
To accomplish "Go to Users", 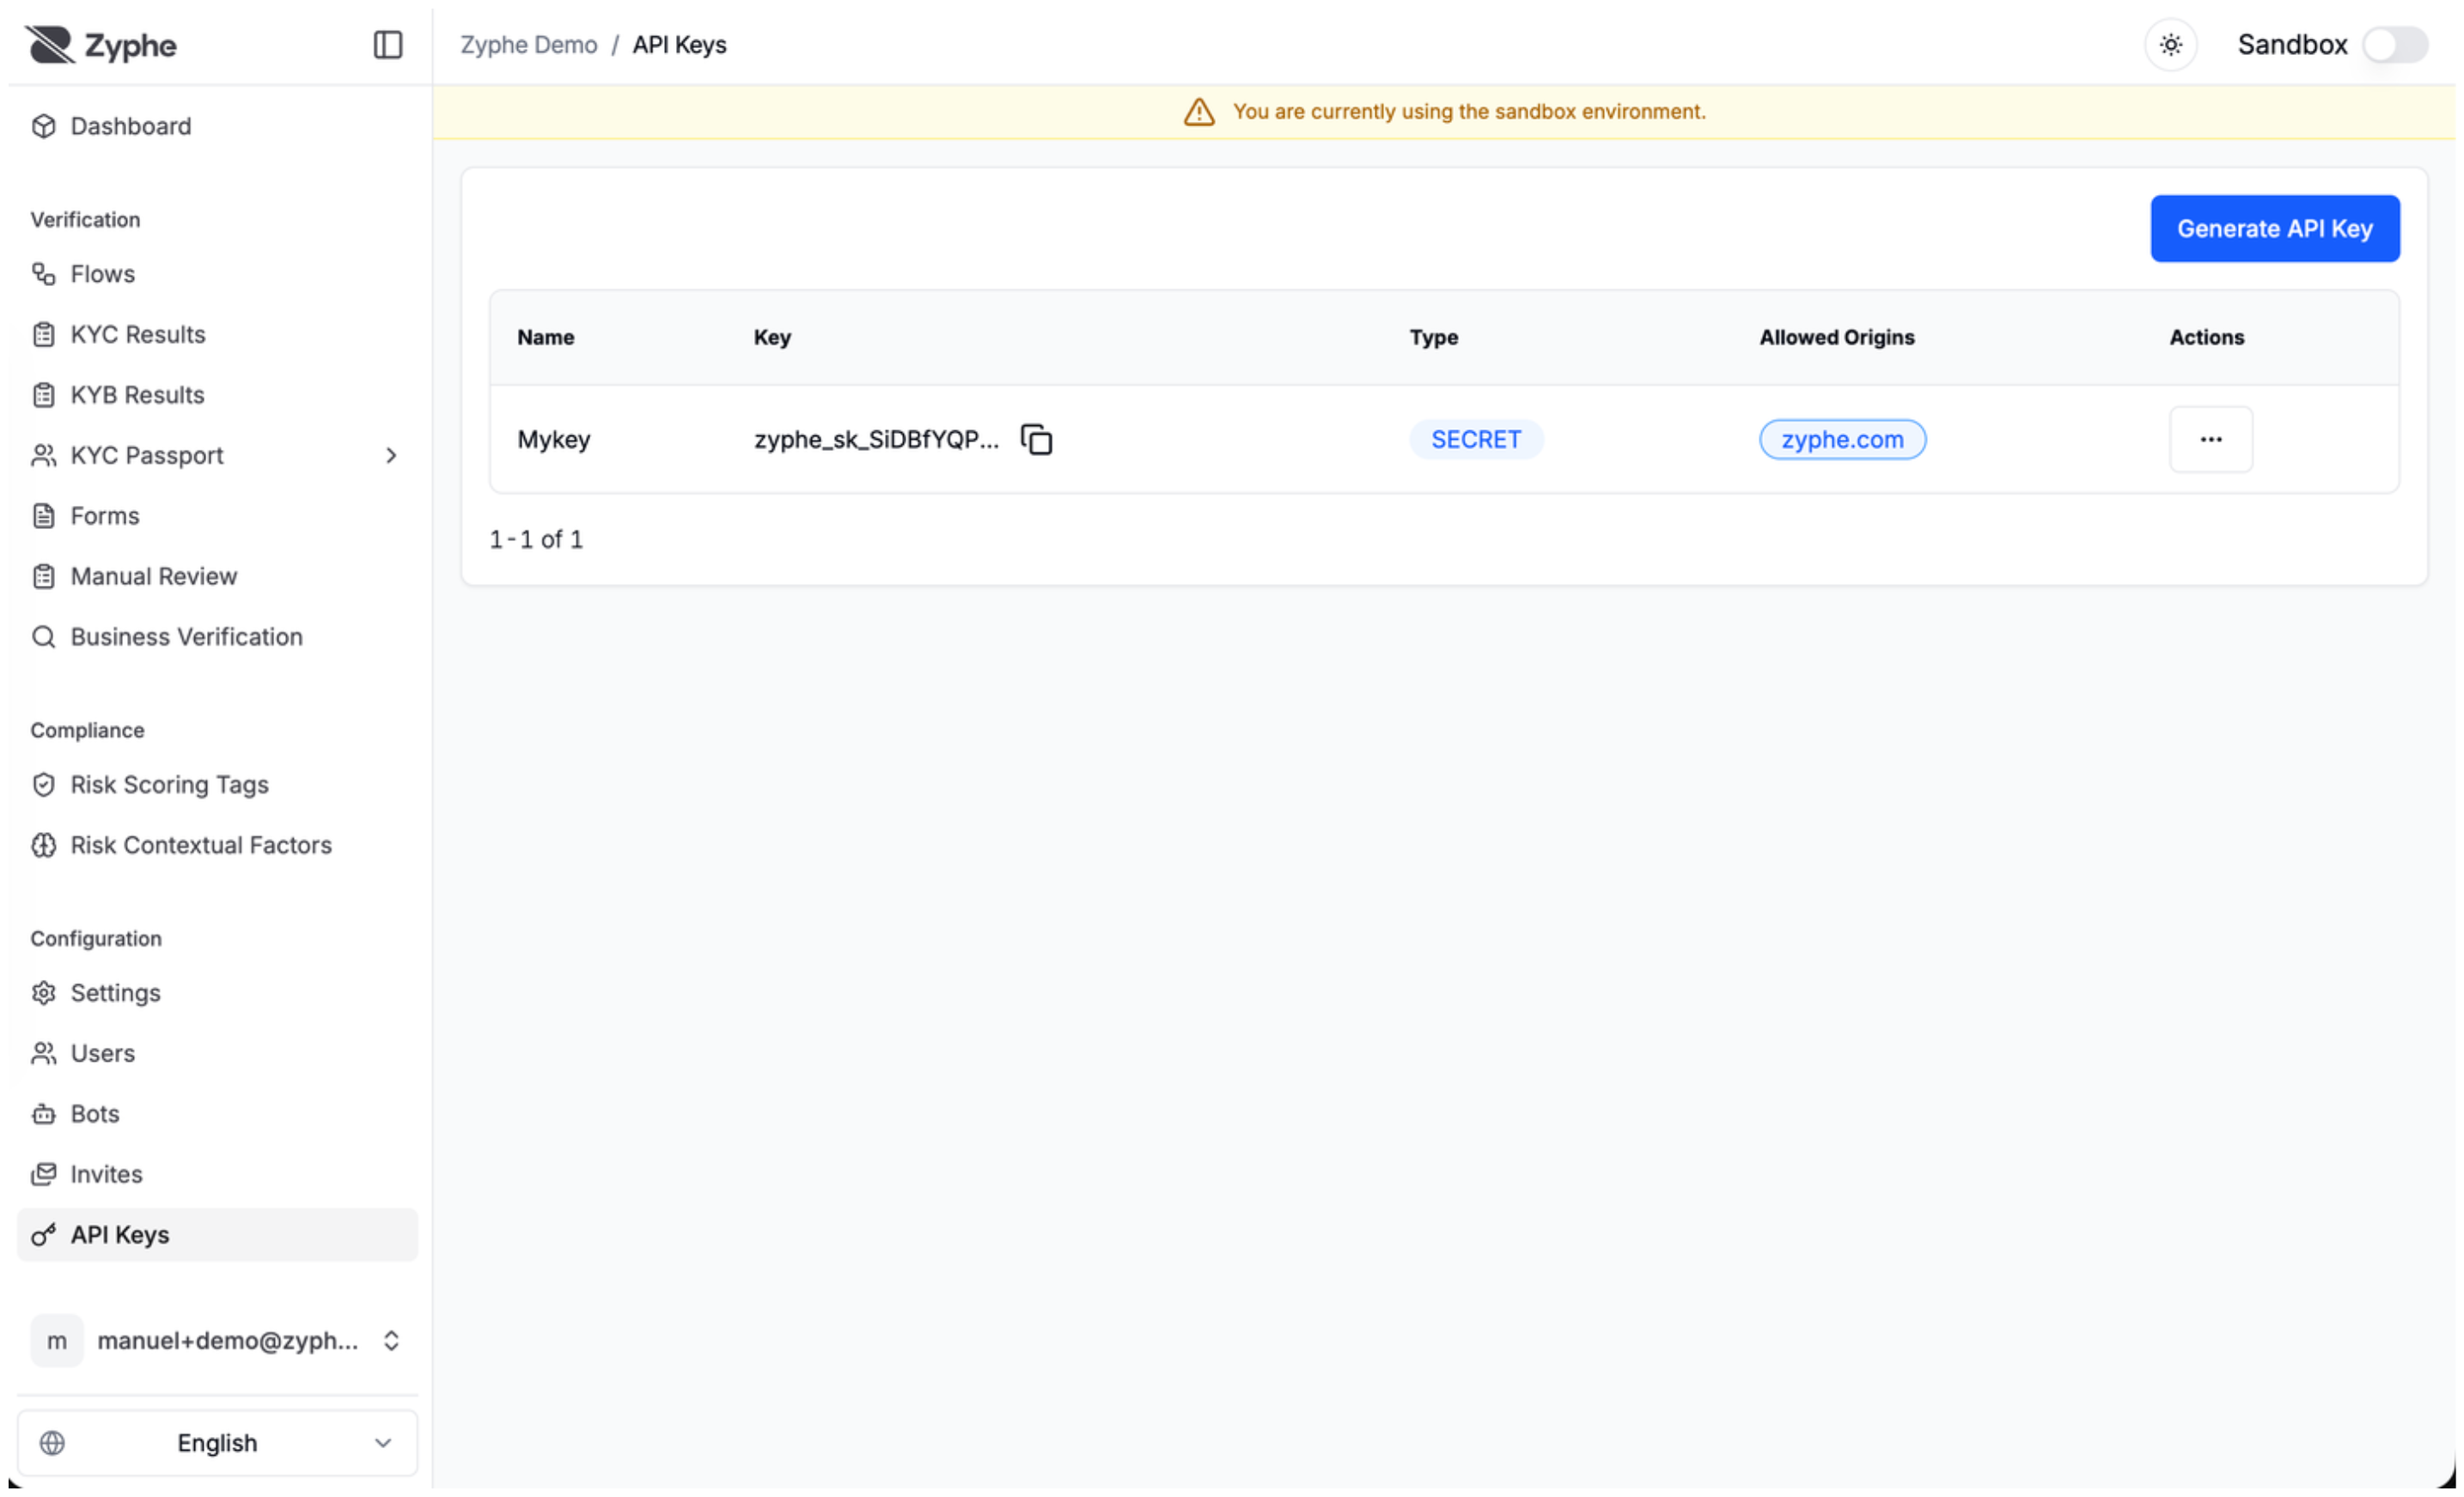I will [x=217, y=1054].
